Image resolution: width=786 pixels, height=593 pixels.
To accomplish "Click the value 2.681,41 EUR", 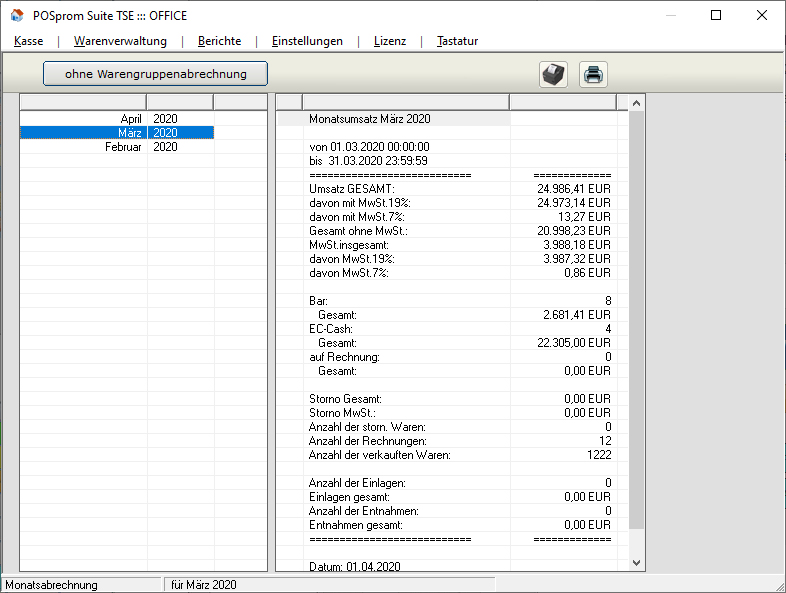I will click(577, 315).
